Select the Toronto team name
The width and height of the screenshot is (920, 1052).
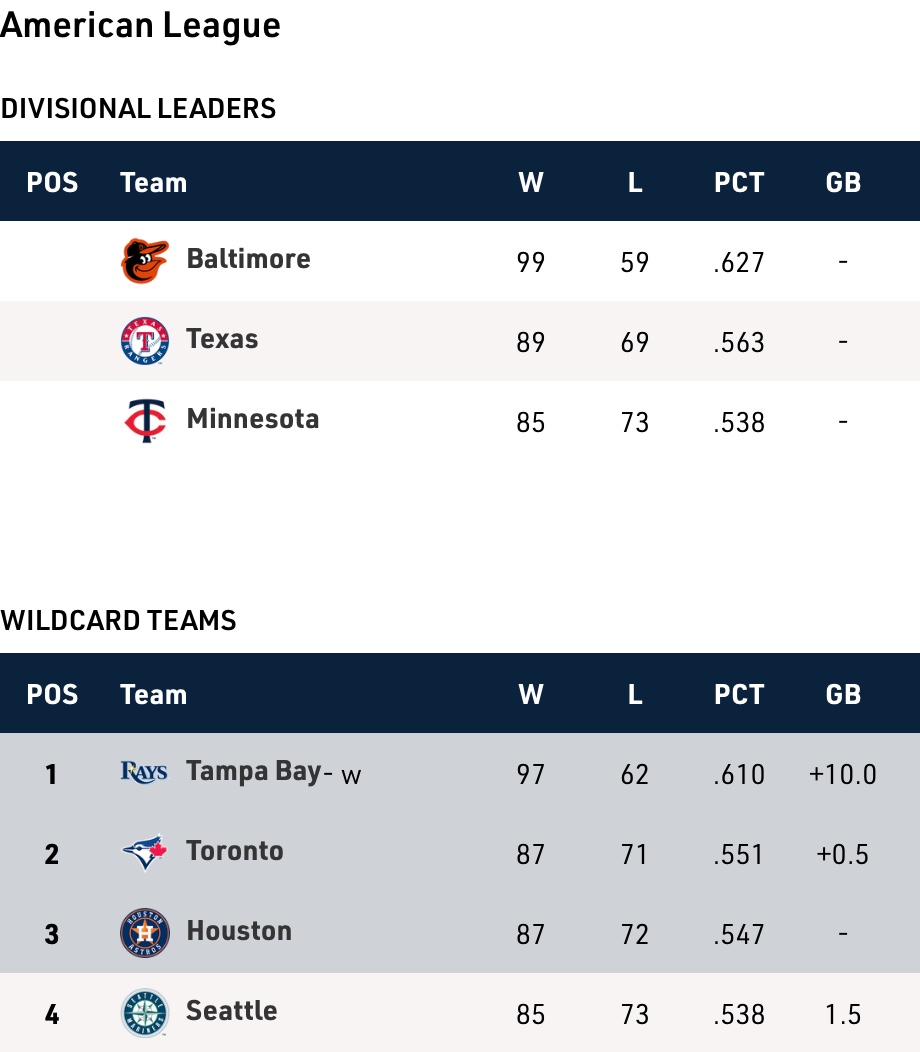235,851
